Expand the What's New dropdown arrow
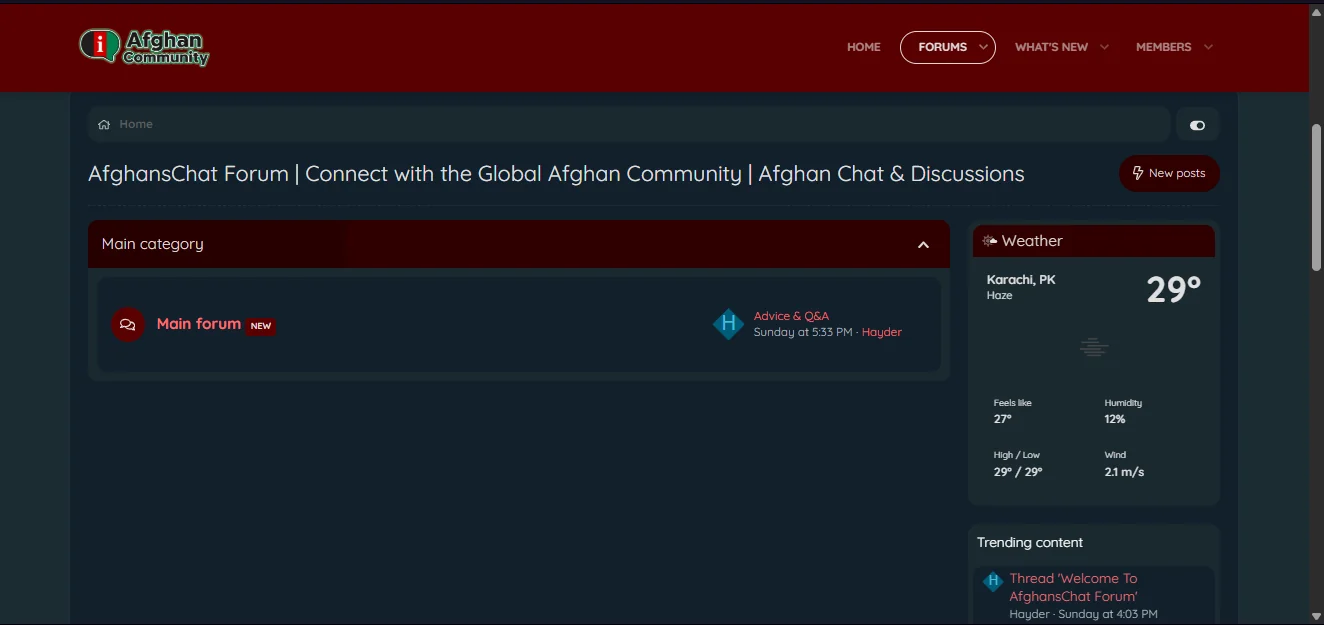This screenshot has height=625, width=1324. click(1104, 47)
